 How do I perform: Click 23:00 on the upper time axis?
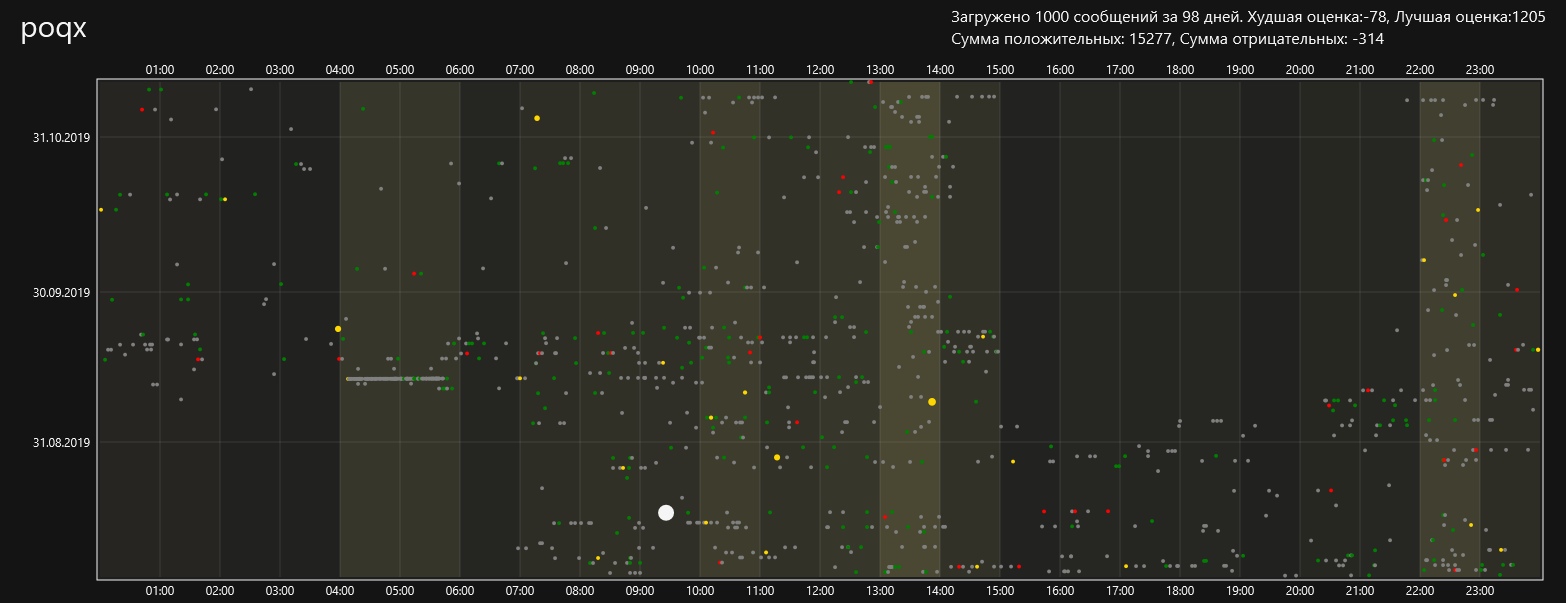(1480, 70)
